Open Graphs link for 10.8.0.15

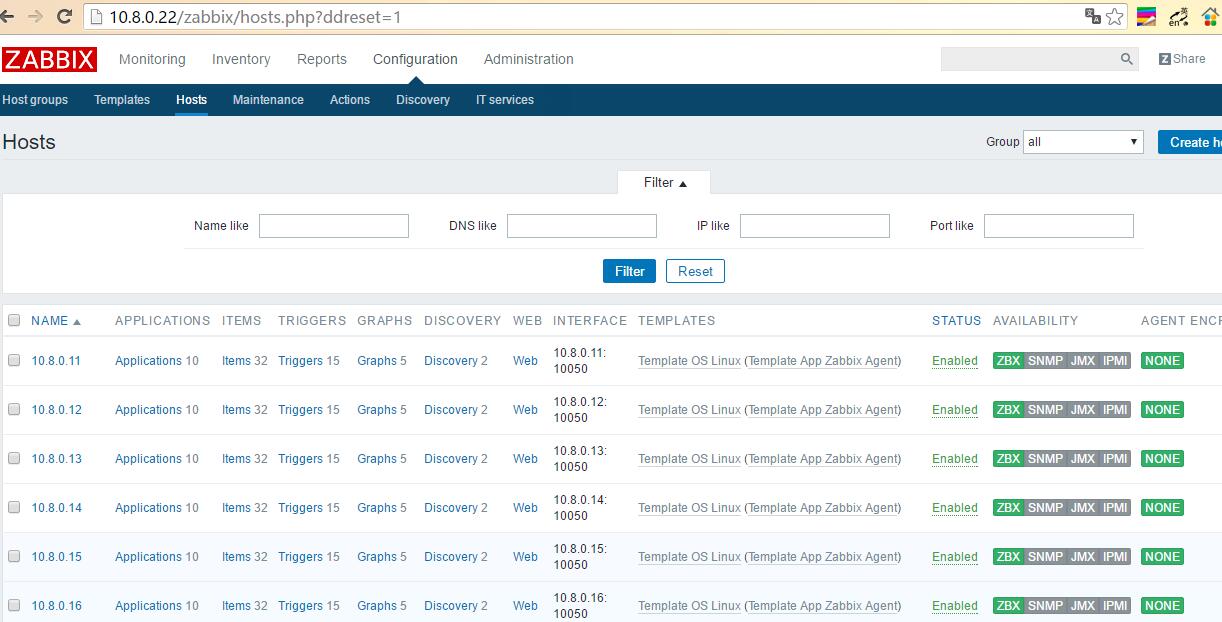377,557
